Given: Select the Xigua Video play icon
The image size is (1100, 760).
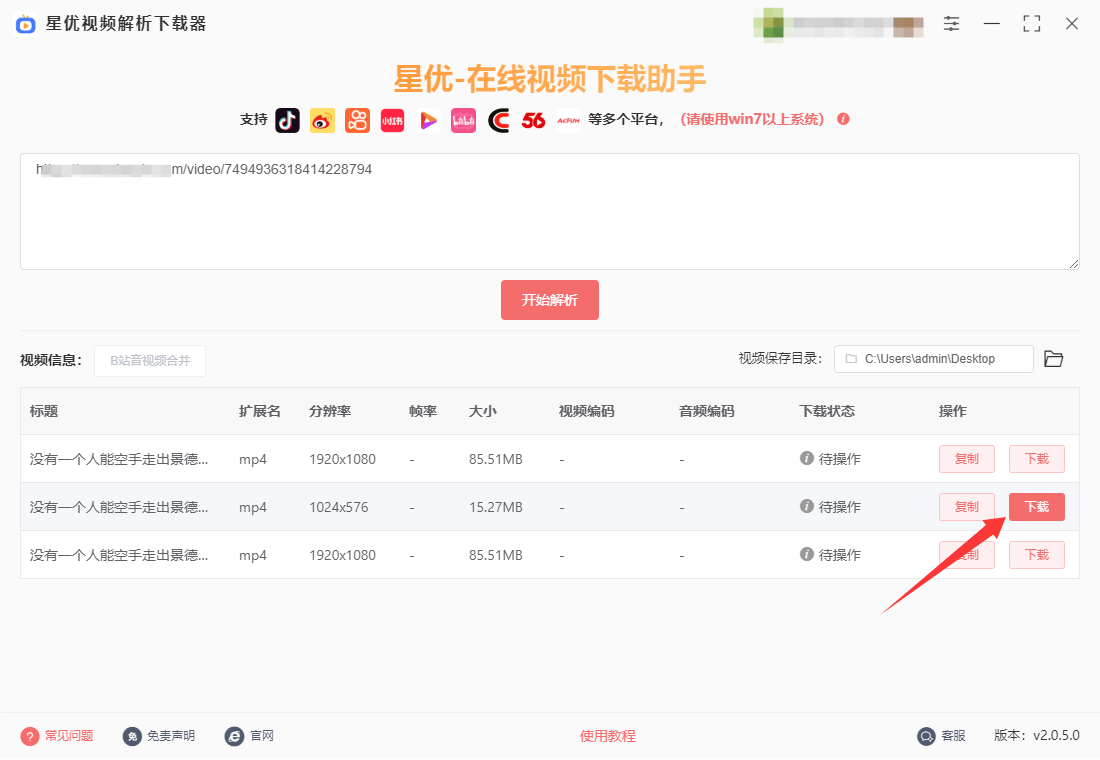Looking at the screenshot, I should [428, 120].
